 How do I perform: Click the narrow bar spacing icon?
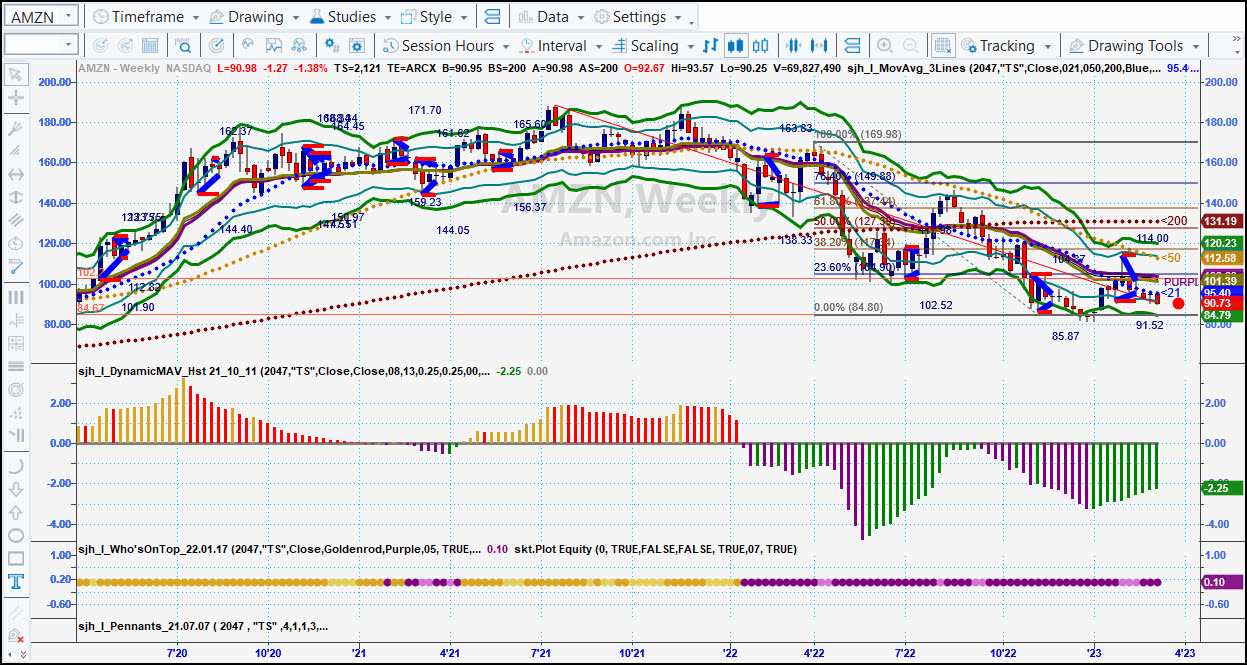coord(794,45)
